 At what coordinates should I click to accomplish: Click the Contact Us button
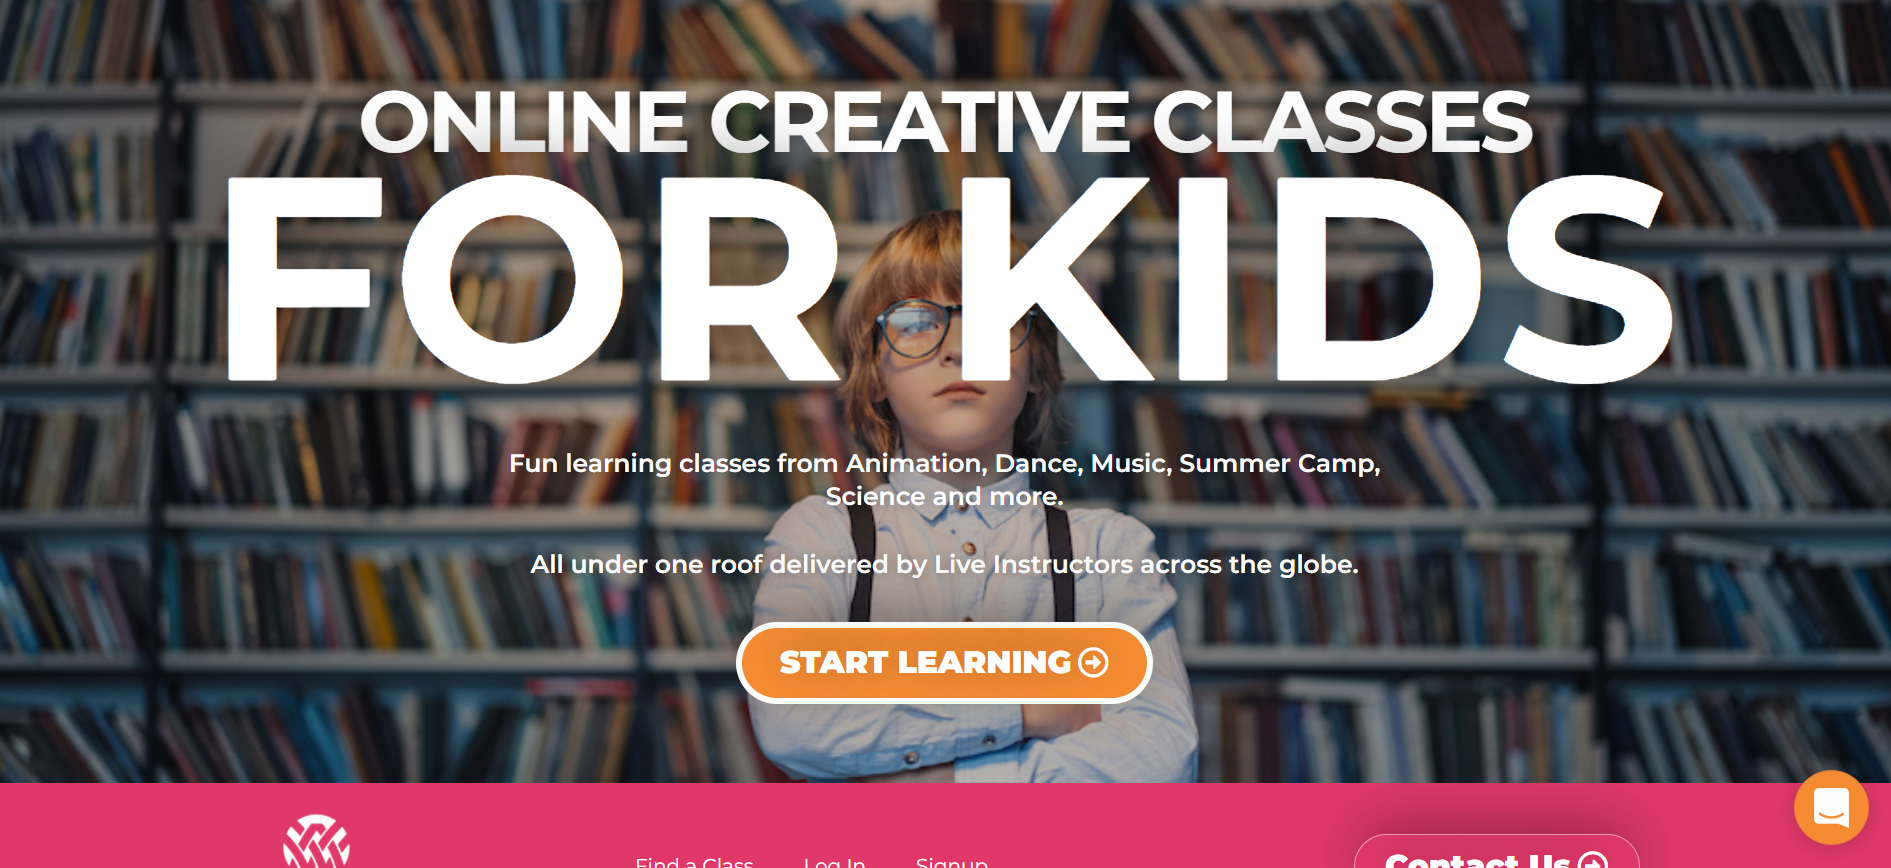[x=1496, y=853]
